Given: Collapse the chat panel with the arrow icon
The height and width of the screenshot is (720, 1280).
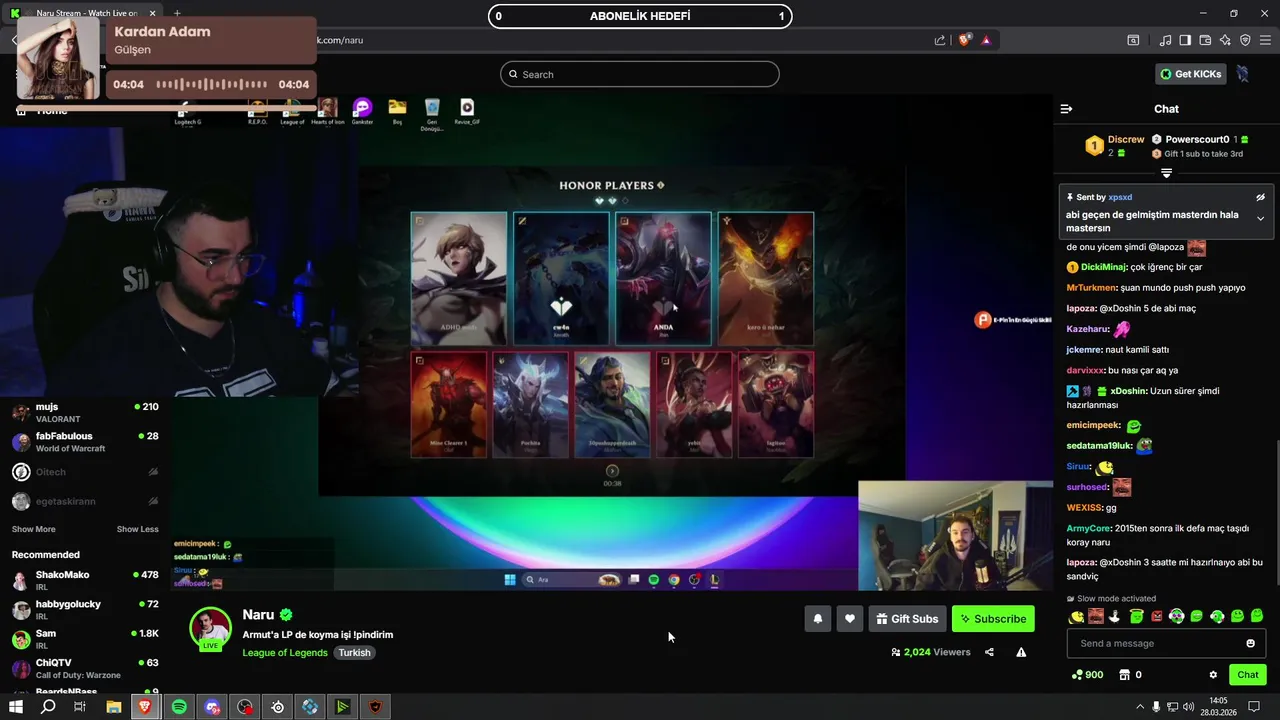Looking at the screenshot, I should point(1066,109).
